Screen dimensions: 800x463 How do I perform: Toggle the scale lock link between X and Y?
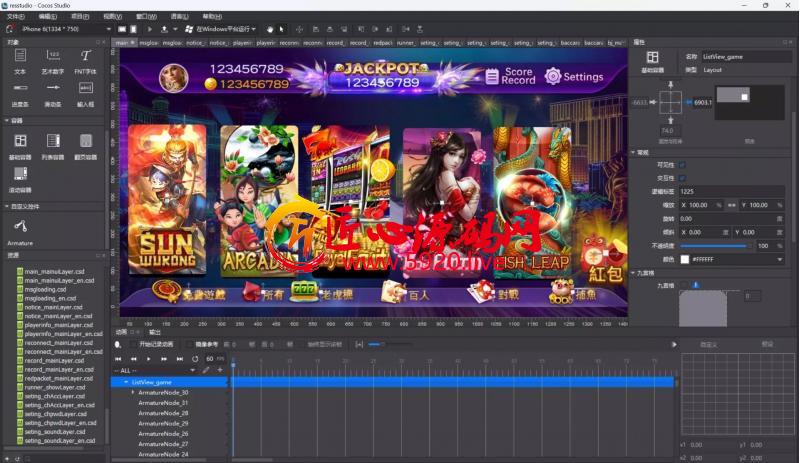point(732,205)
